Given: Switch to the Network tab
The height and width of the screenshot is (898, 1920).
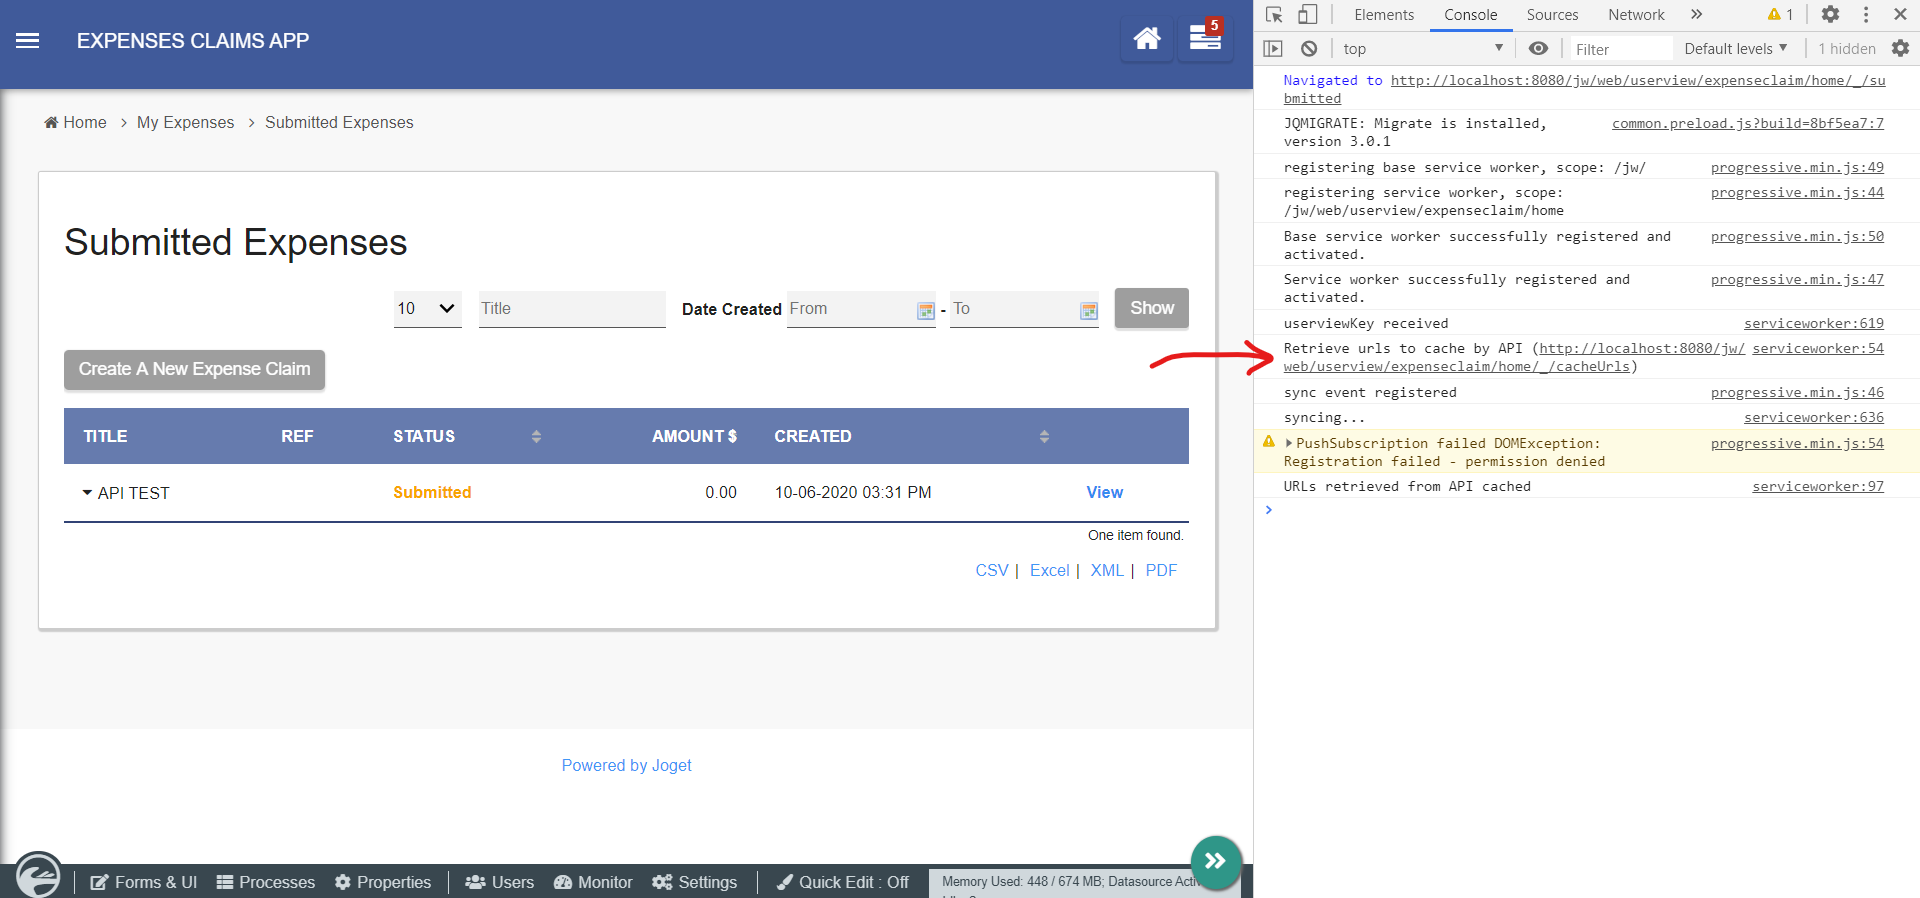Looking at the screenshot, I should [x=1635, y=15].
